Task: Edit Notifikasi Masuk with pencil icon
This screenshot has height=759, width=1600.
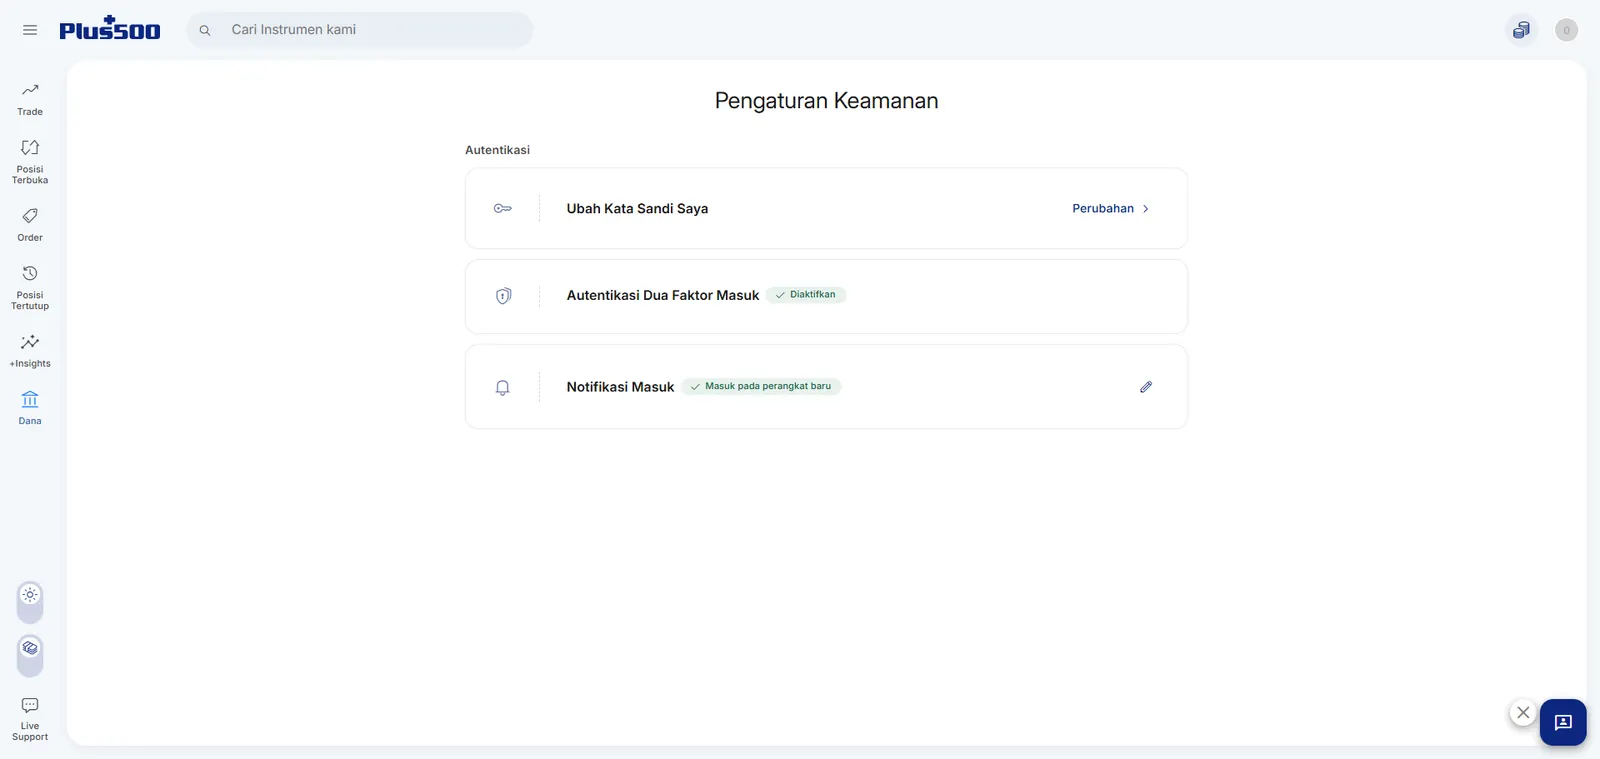Action: pyautogui.click(x=1146, y=387)
